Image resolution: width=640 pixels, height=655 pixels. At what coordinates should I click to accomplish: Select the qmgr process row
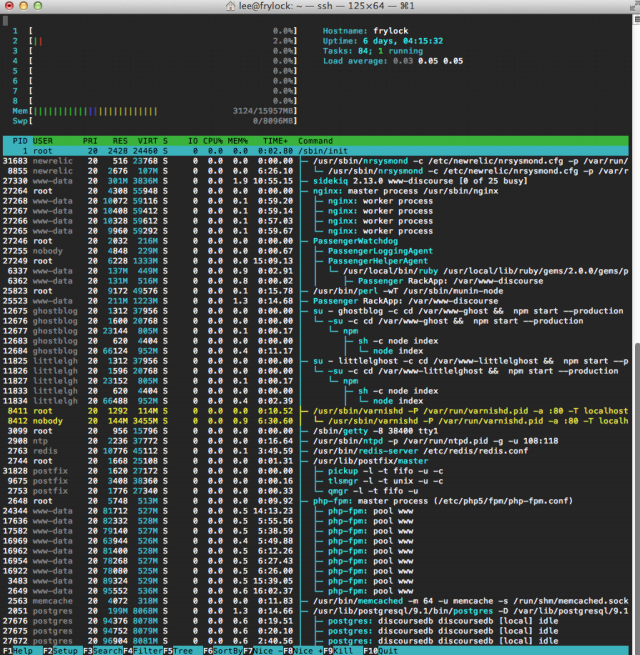coord(315,491)
